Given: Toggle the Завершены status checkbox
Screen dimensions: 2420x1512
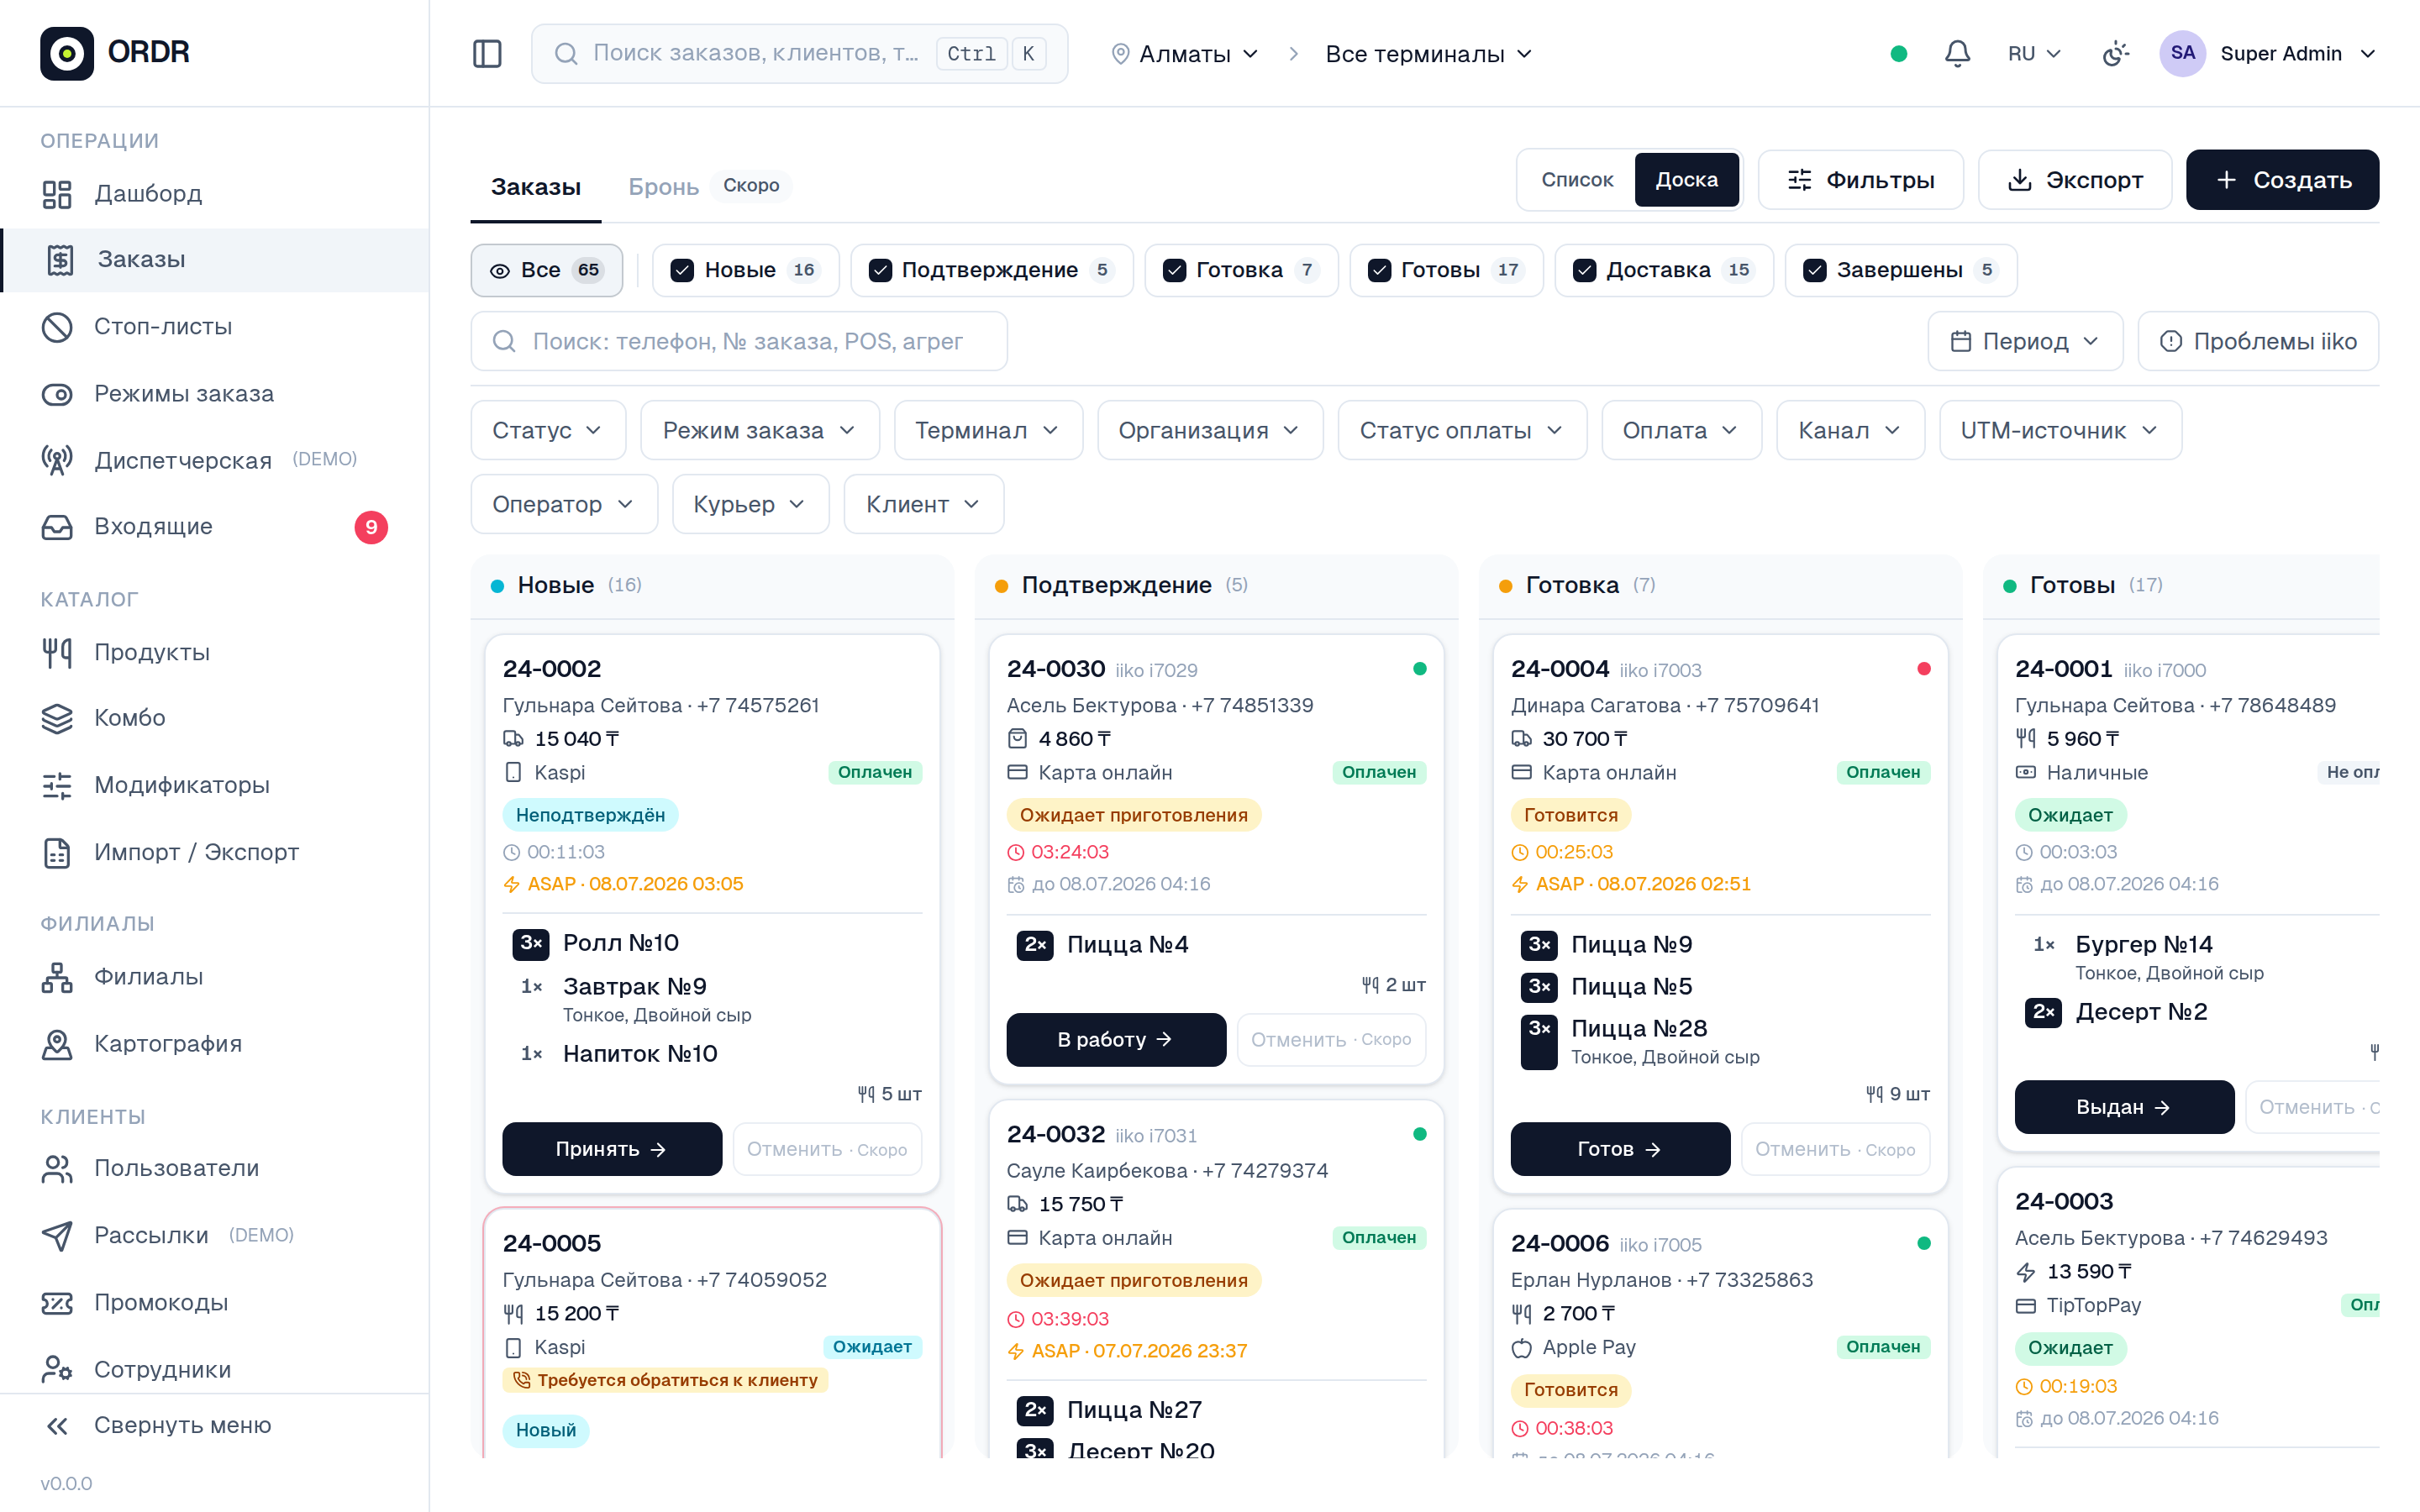Looking at the screenshot, I should 1814,270.
